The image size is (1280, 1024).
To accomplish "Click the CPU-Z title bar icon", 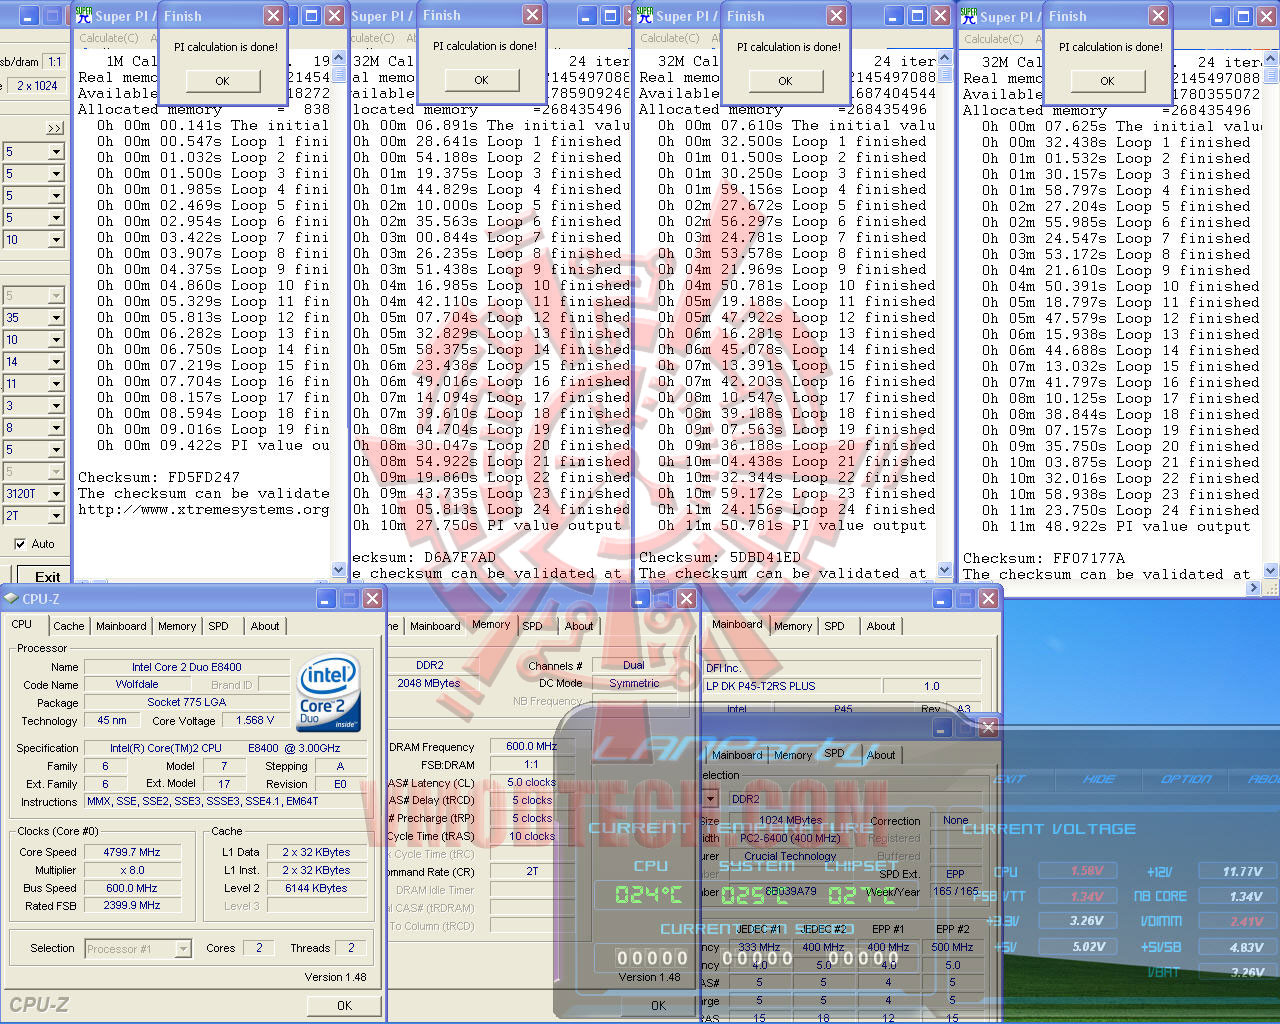I will pos(11,598).
